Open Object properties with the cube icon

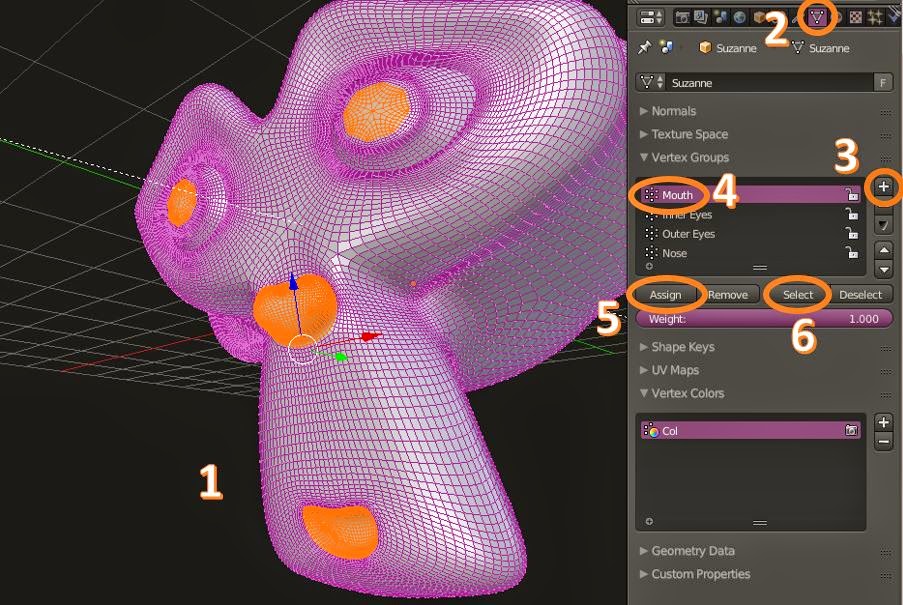pyautogui.click(x=759, y=16)
